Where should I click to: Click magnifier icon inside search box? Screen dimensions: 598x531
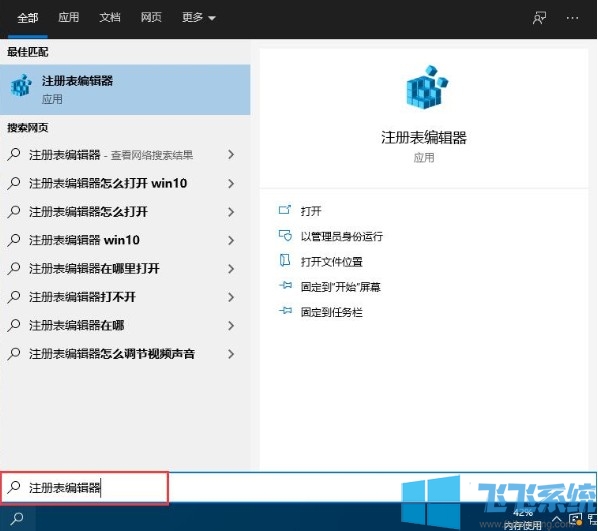14,487
